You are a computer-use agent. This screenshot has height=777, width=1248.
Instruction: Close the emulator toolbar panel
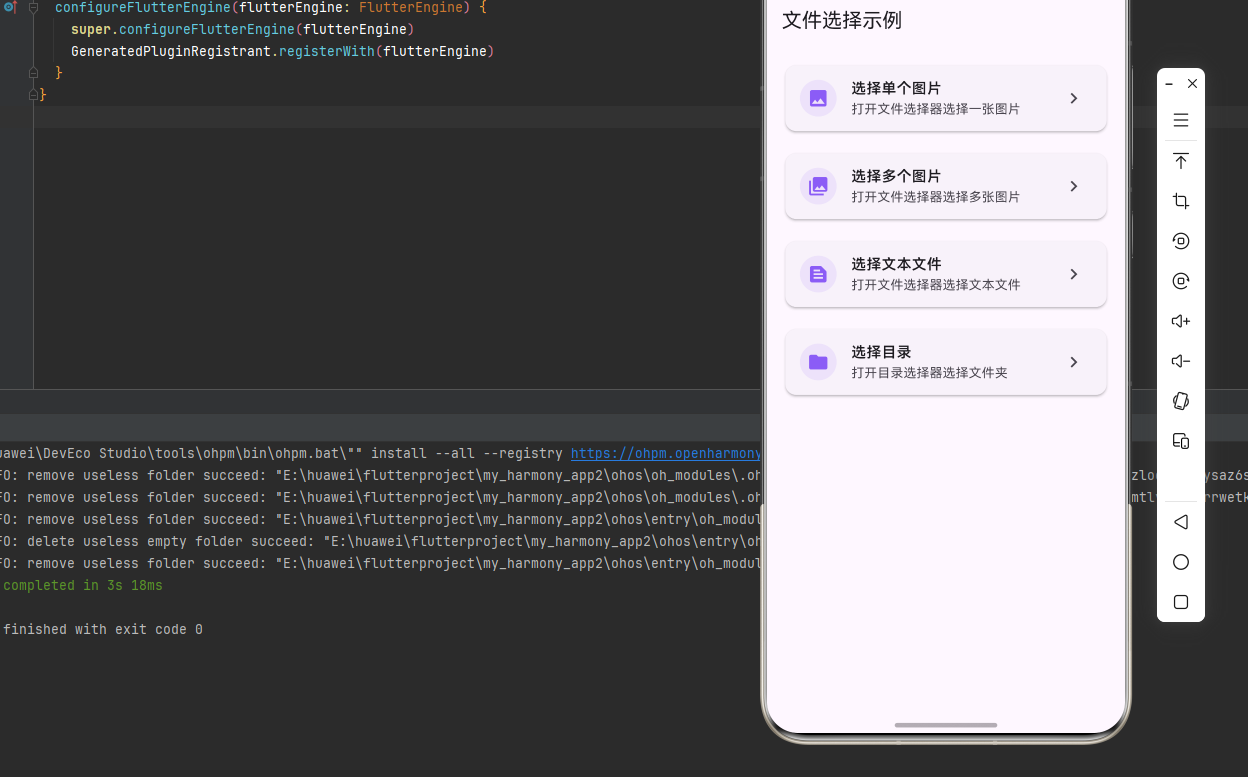1192,84
